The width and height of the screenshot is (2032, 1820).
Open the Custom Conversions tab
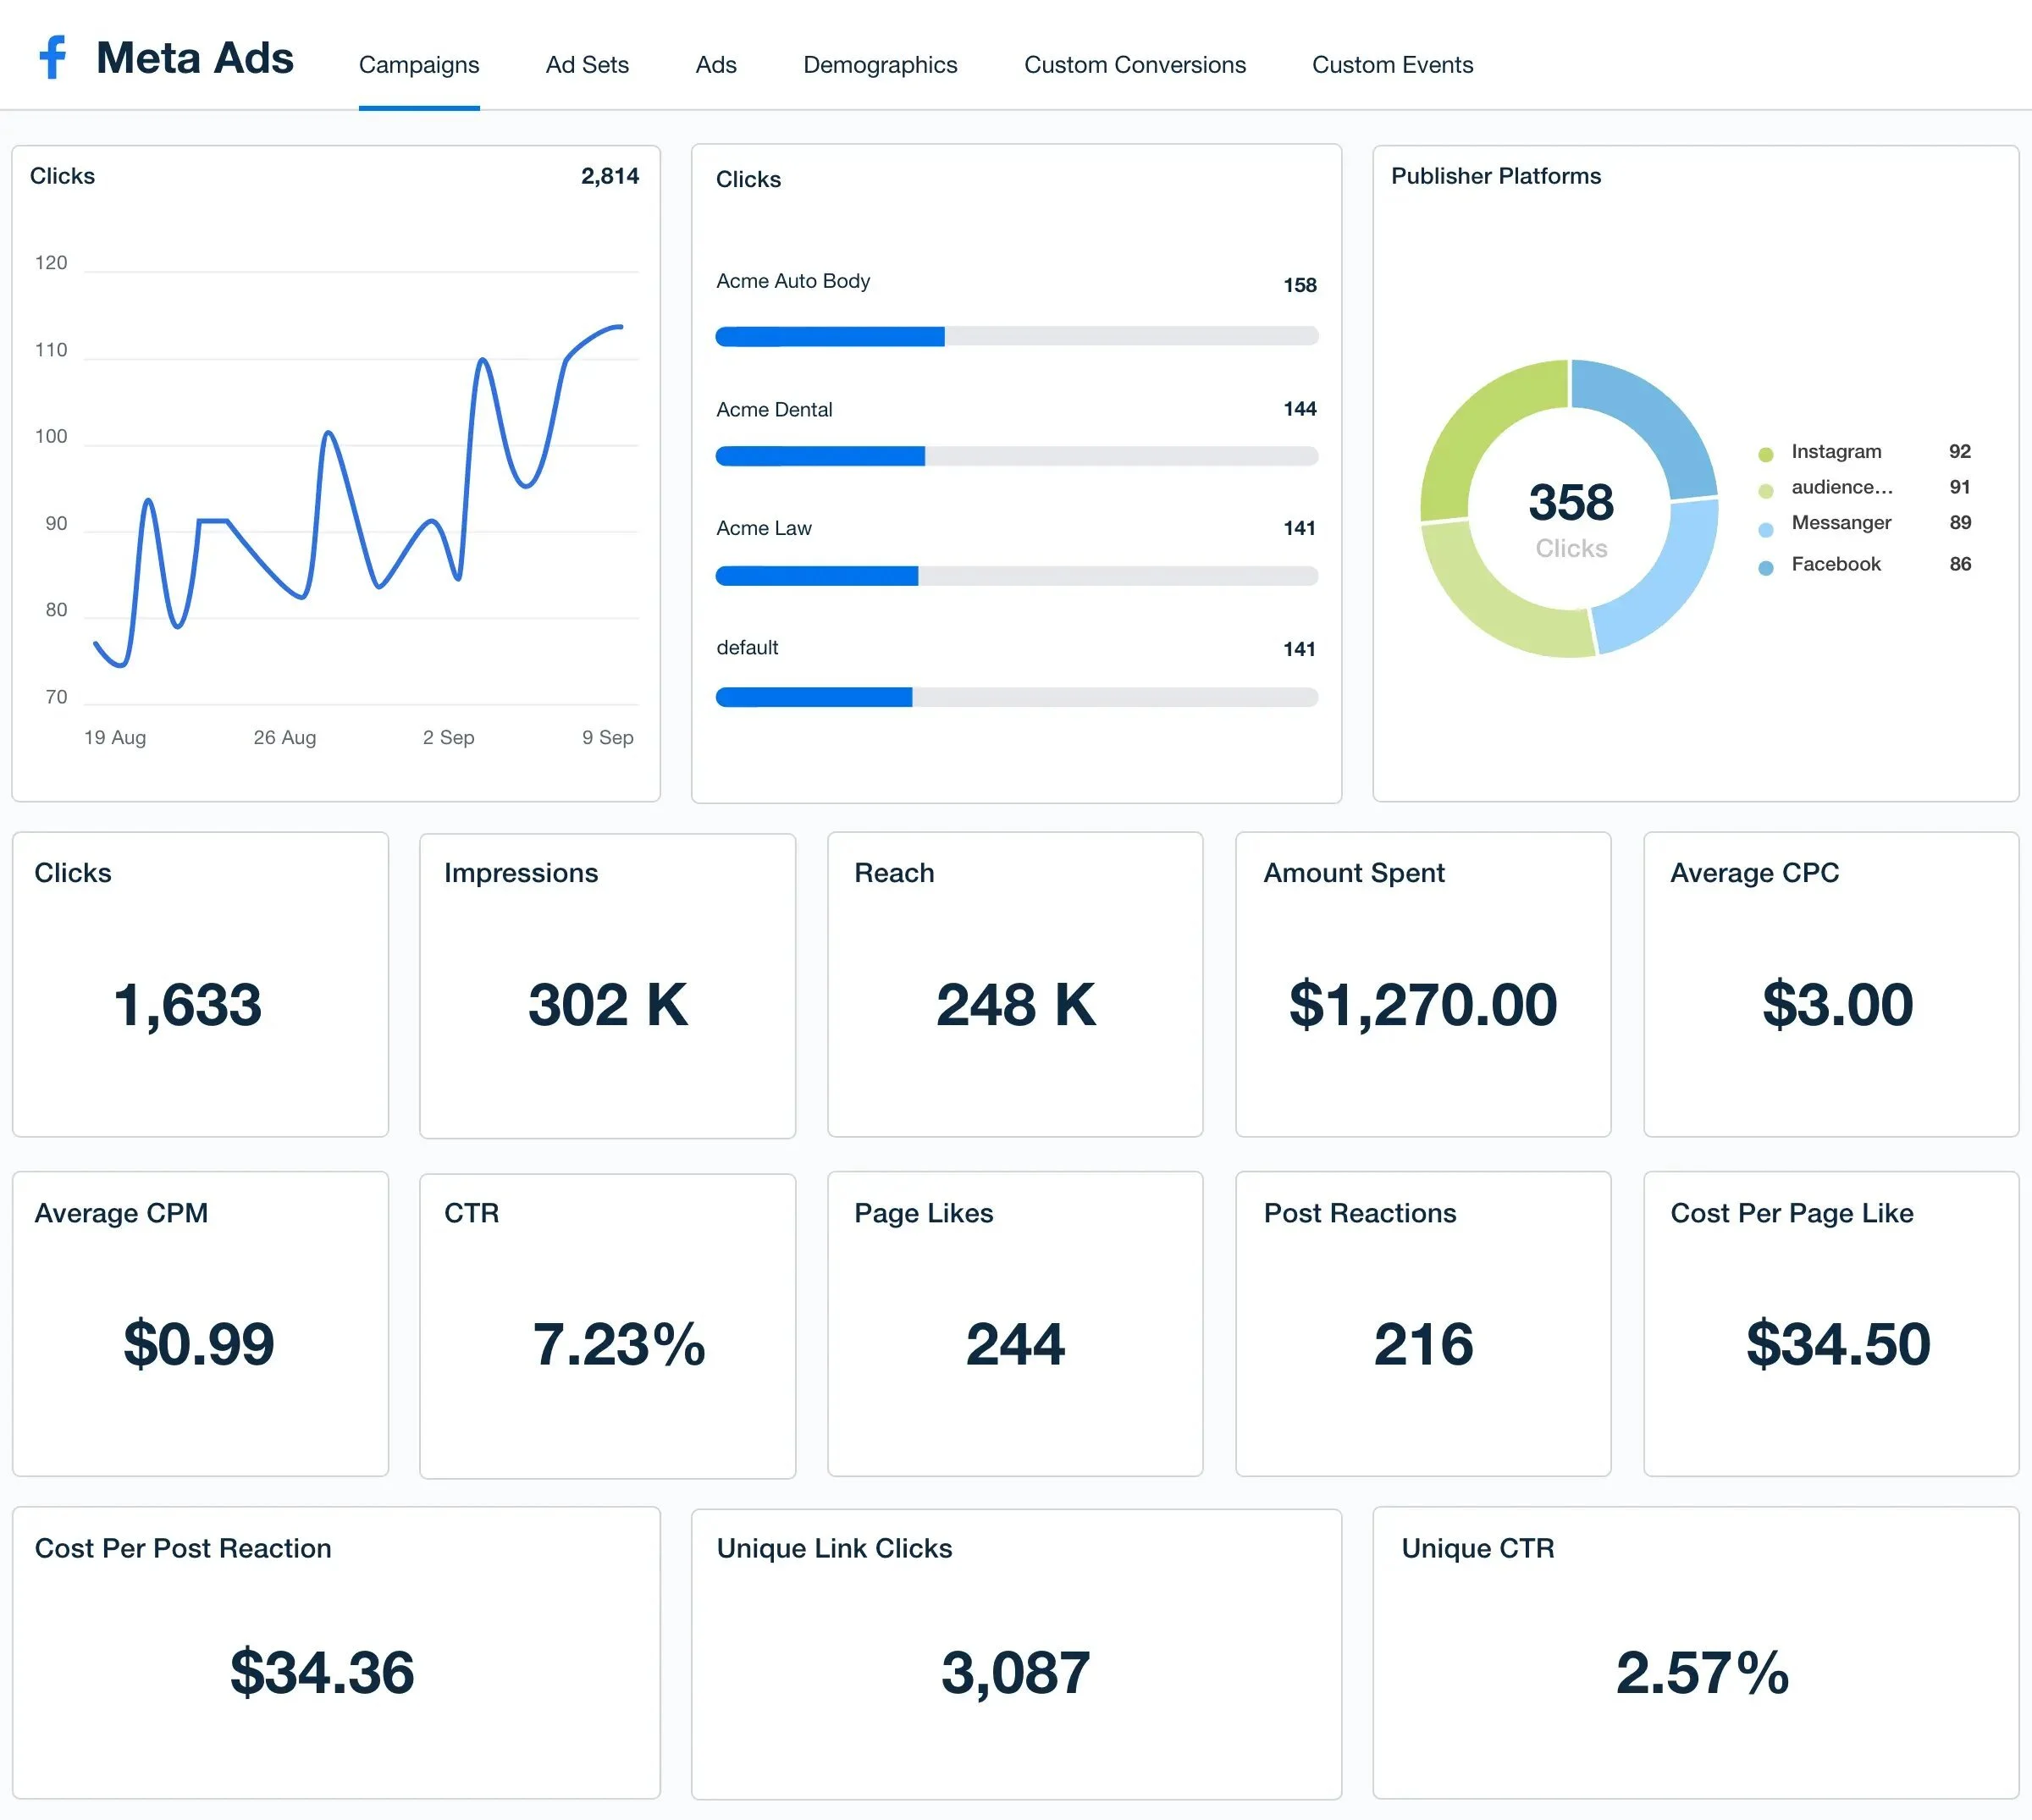coord(1134,64)
